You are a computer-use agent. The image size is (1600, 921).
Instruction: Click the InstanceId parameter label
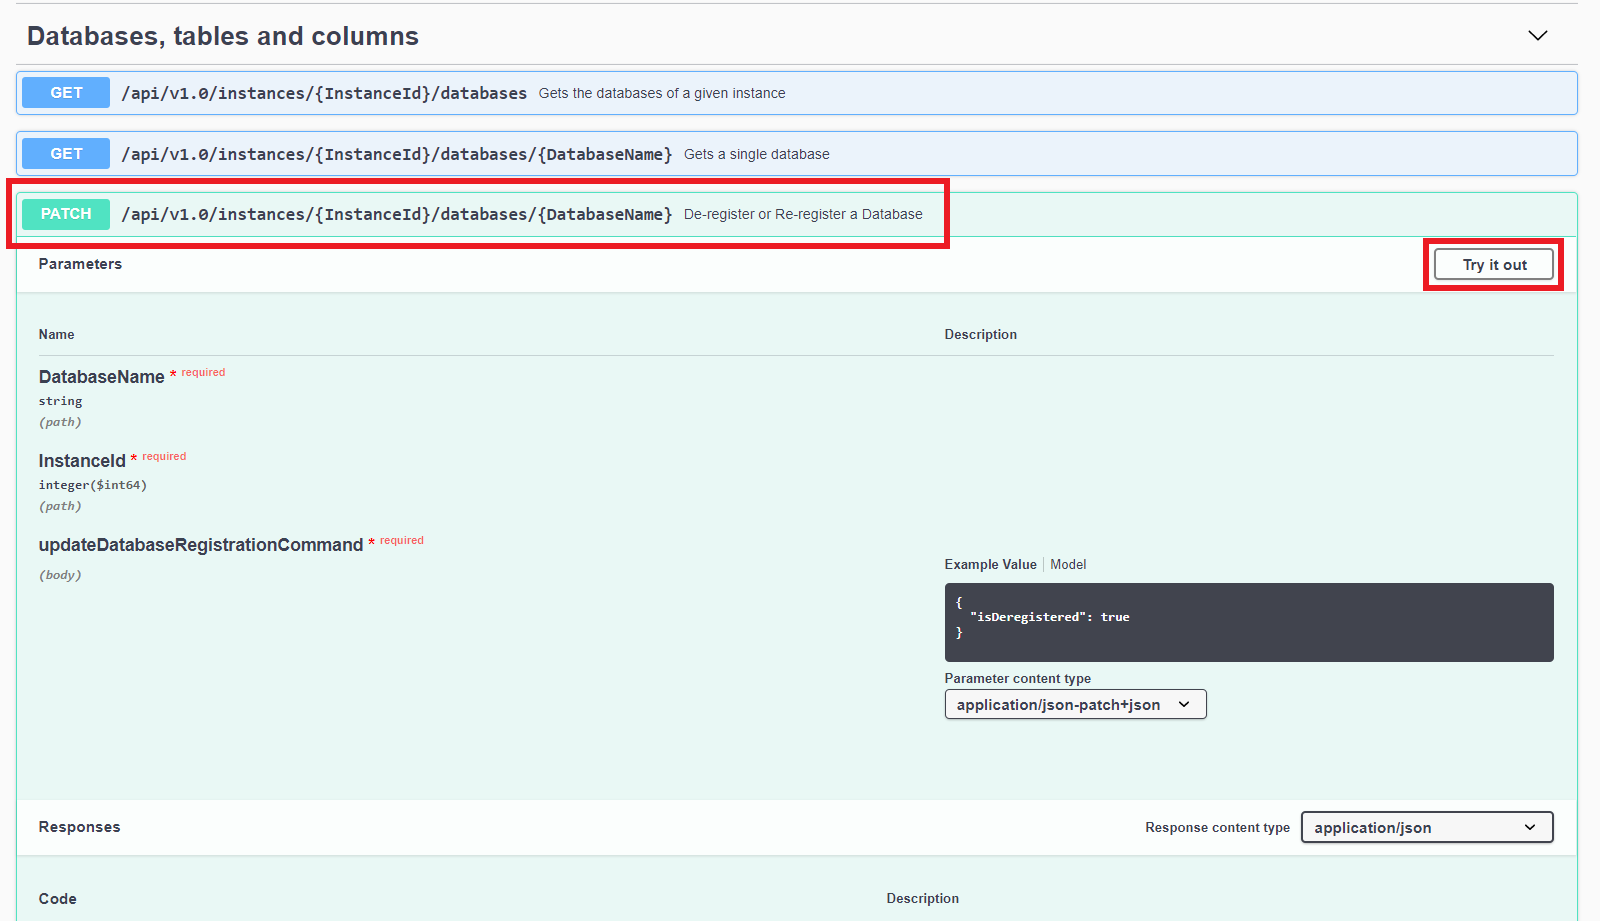click(x=82, y=461)
